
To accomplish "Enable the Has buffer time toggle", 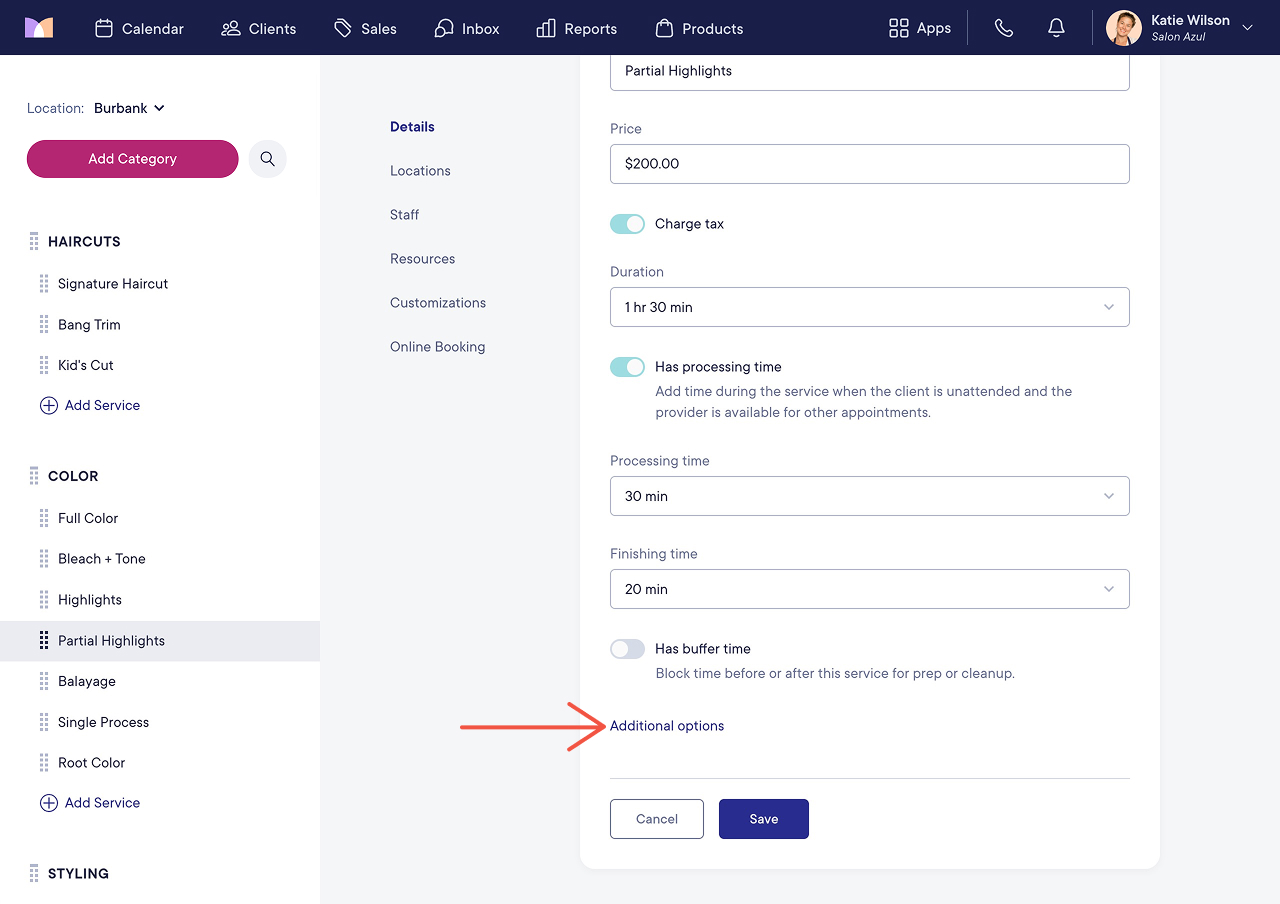I will click(x=628, y=649).
